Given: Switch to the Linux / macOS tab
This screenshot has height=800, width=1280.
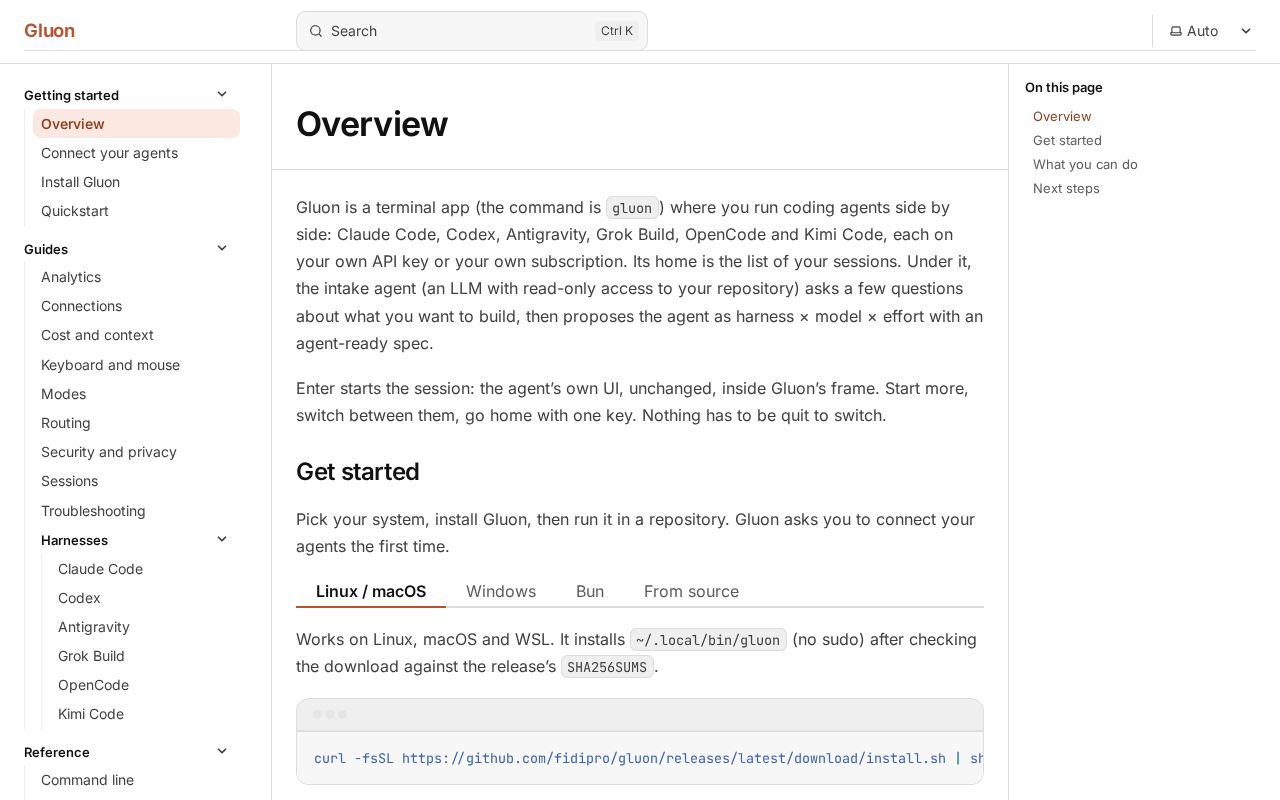Looking at the screenshot, I should pyautogui.click(x=371, y=591).
